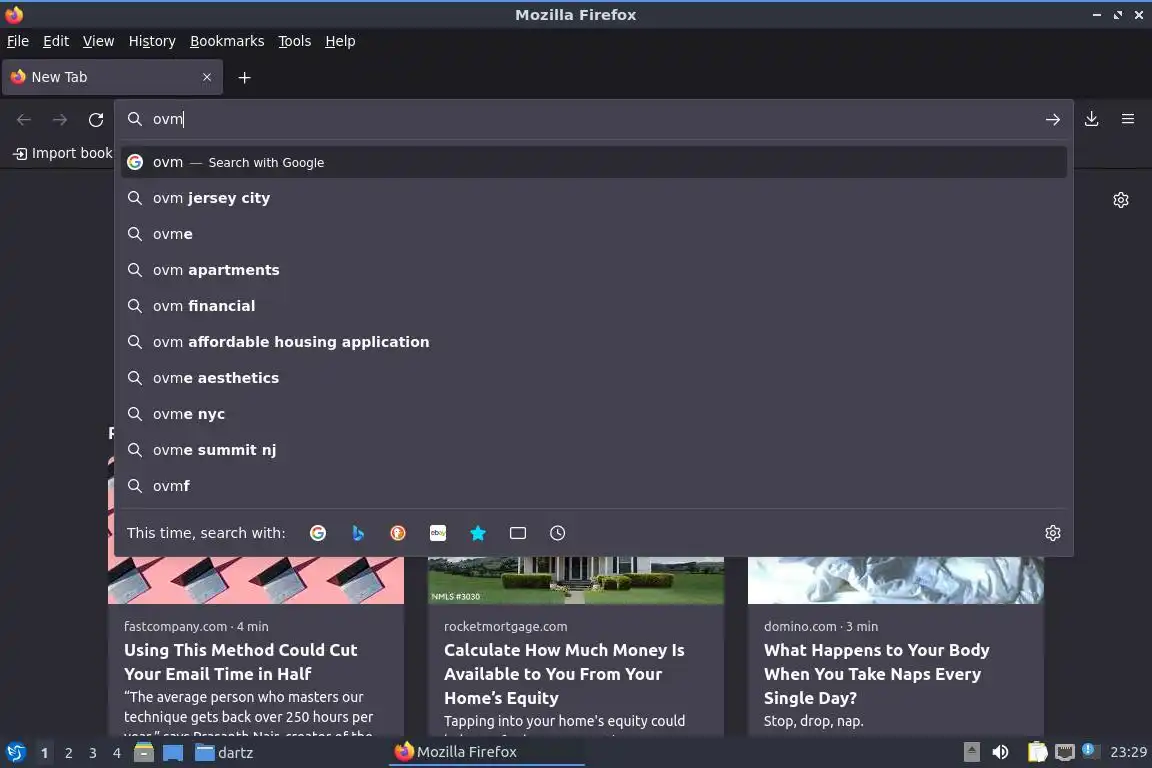Screen dimensions: 1152x768
Task: Select suggestion 'ovm apartments'
Action: [594, 270]
